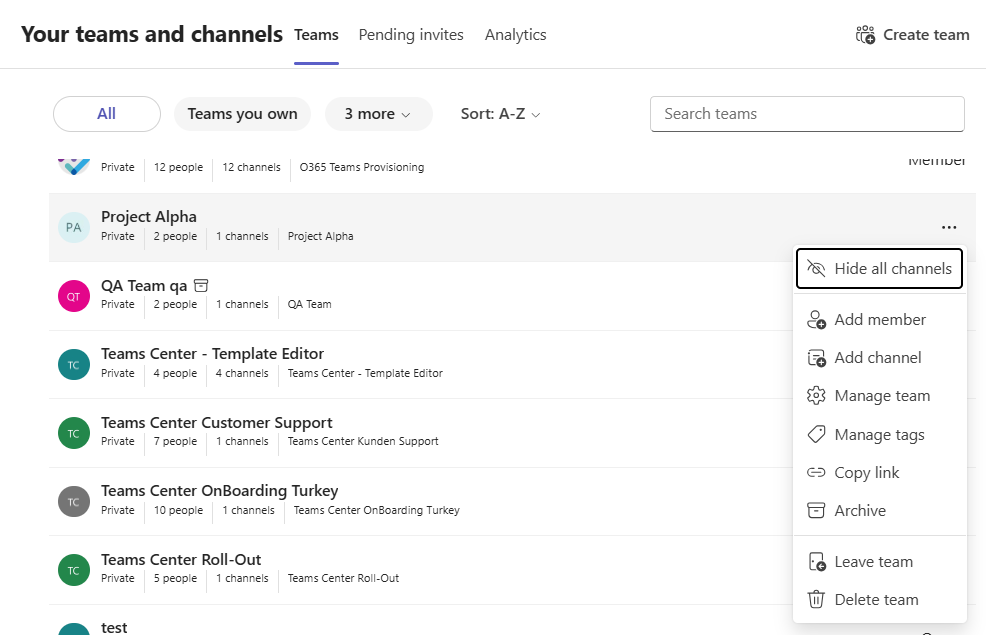Open the test team name
This screenshot has height=635, width=986.
(x=114, y=627)
